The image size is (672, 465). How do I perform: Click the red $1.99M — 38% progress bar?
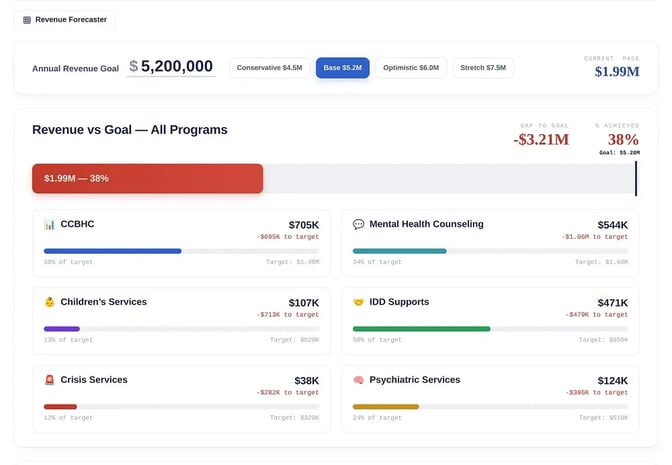coord(147,178)
